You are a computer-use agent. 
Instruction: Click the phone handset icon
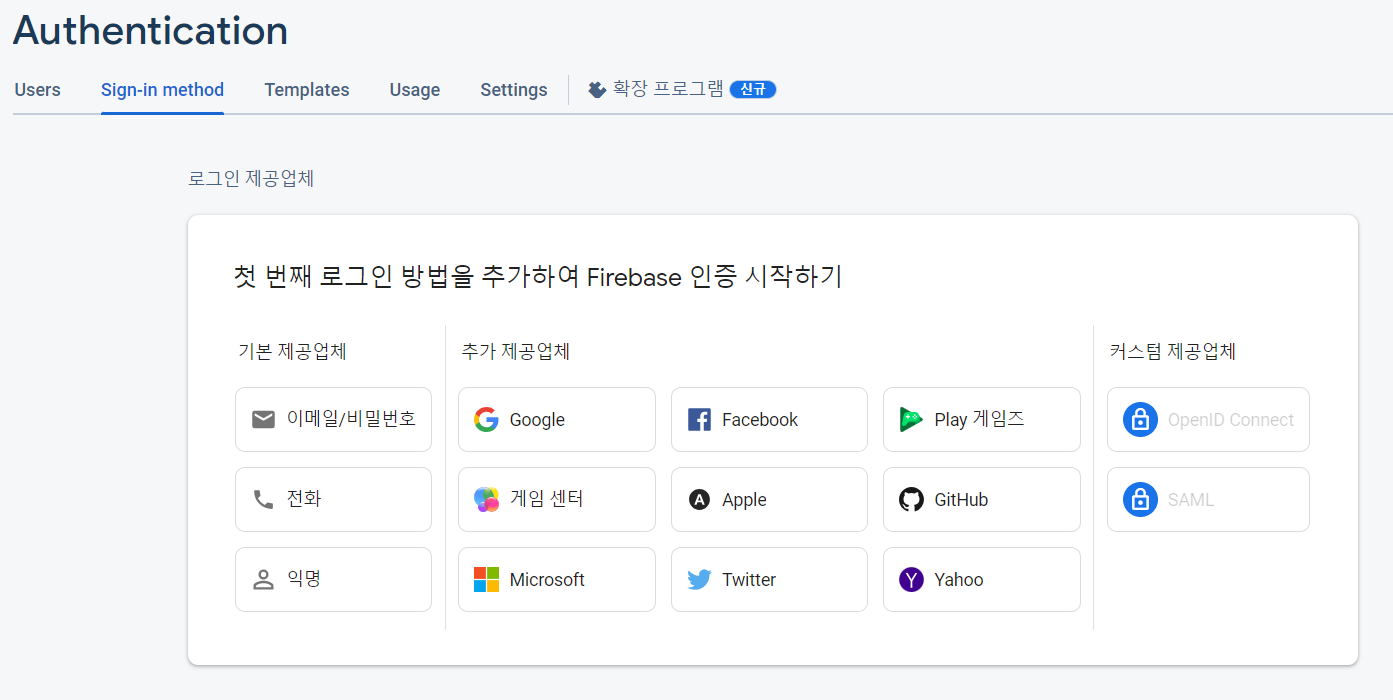point(263,499)
